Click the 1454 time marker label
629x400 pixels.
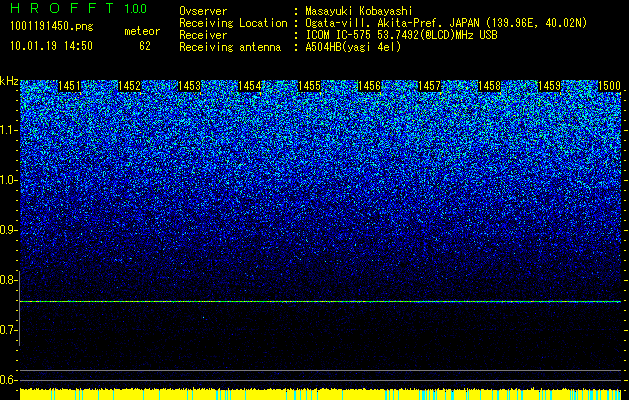pos(249,86)
